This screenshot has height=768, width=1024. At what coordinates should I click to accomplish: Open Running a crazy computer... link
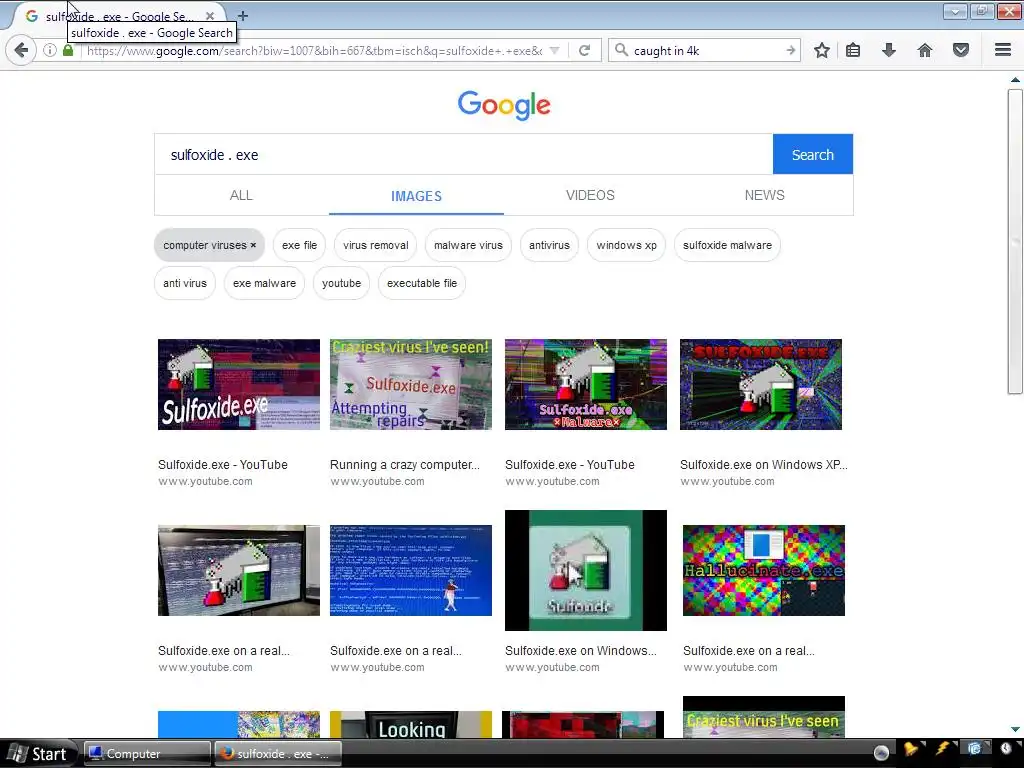coord(404,465)
